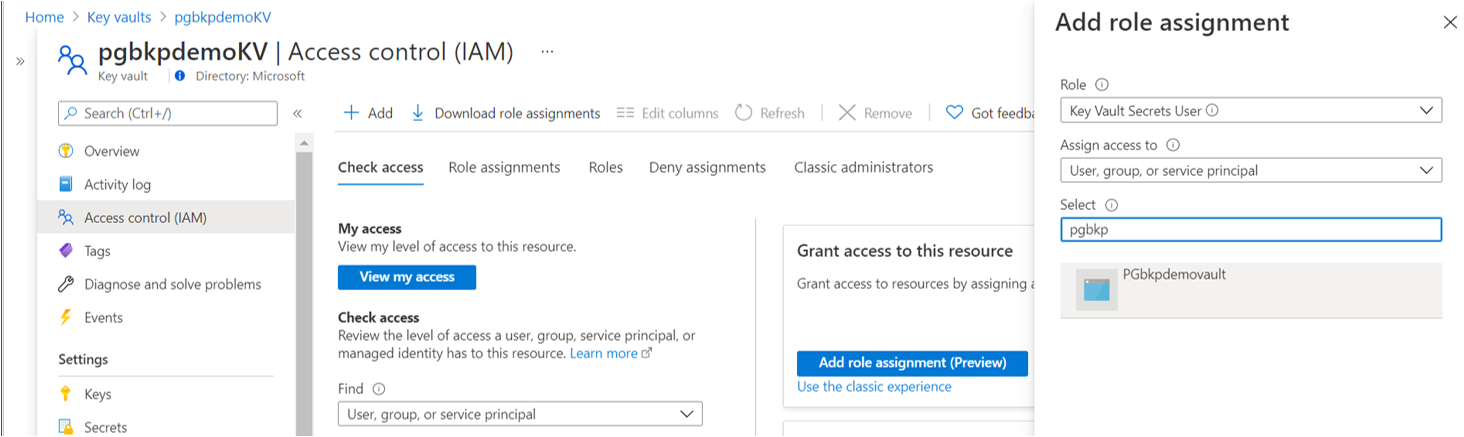Open the Deny assignments tab

[707, 167]
